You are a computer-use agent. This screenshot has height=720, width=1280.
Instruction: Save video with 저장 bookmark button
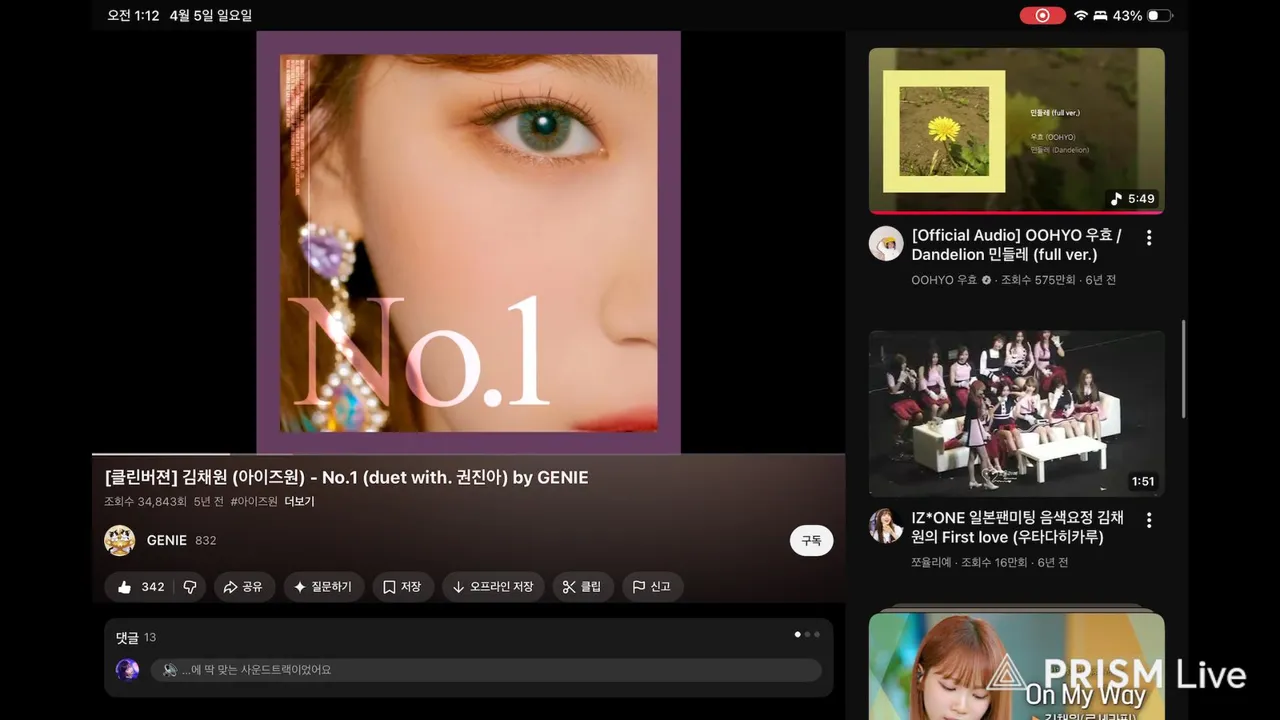point(403,587)
